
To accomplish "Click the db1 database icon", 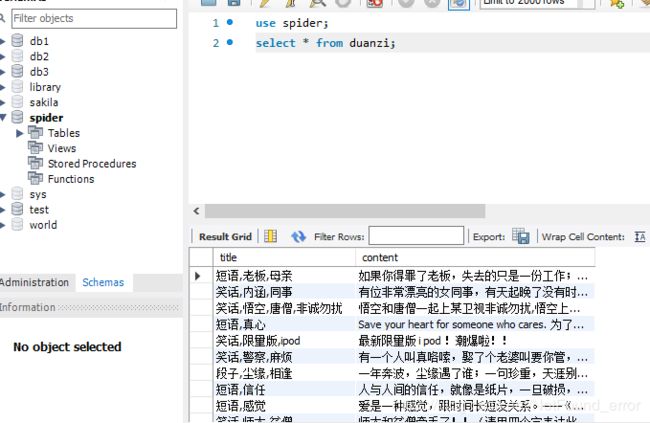I will 17,41.
